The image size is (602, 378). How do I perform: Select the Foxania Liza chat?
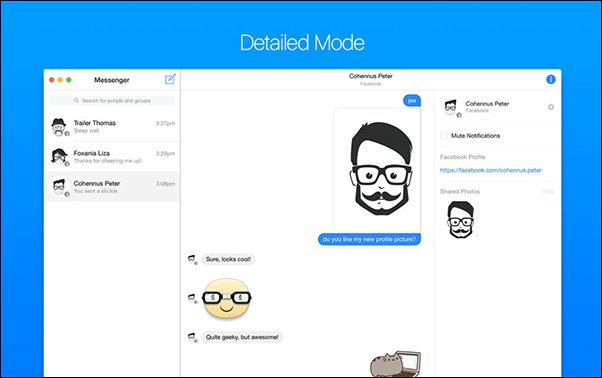[x=112, y=157]
